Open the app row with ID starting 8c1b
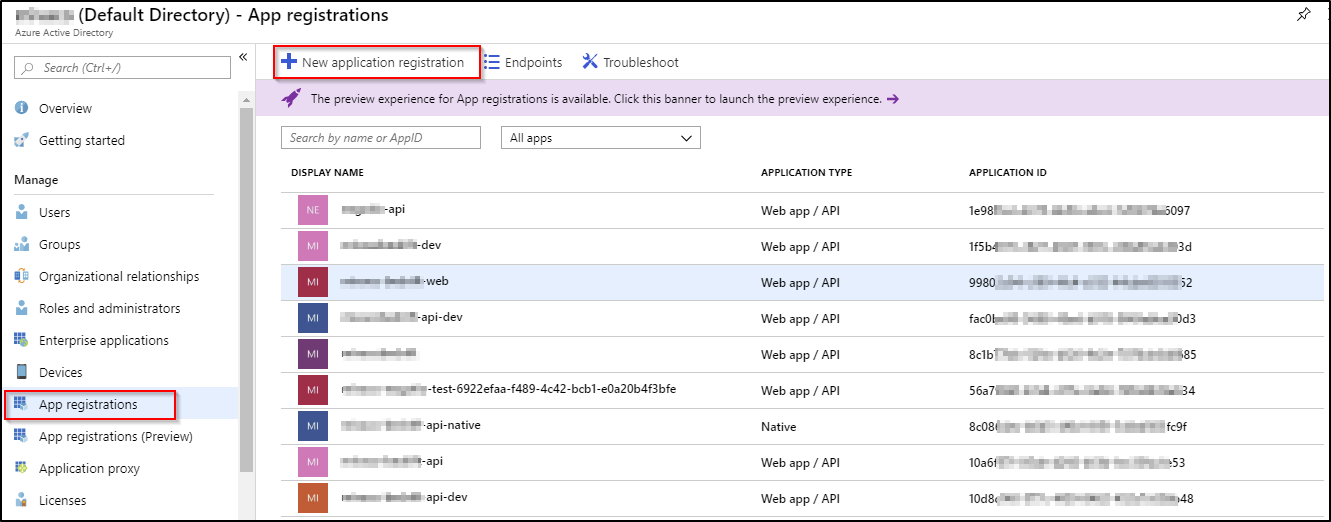The height and width of the screenshot is (522, 1331). tap(802, 354)
